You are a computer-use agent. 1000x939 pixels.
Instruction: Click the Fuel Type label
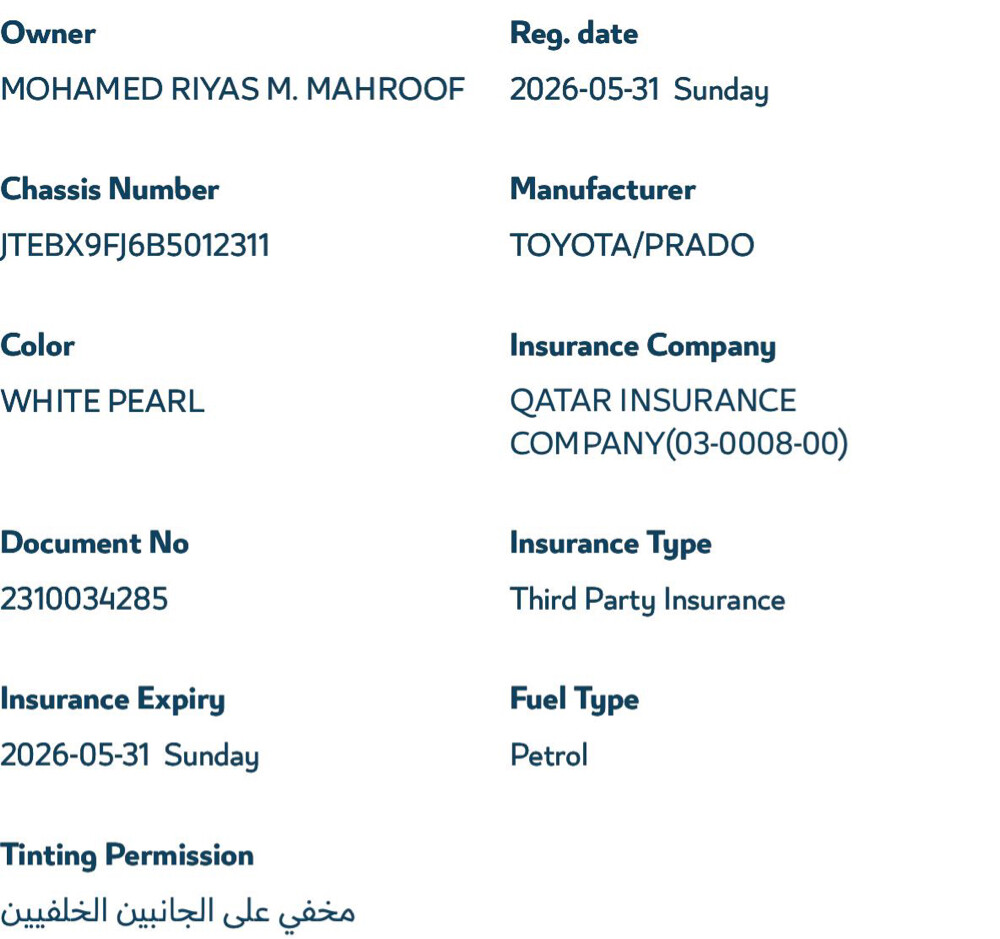(575, 700)
